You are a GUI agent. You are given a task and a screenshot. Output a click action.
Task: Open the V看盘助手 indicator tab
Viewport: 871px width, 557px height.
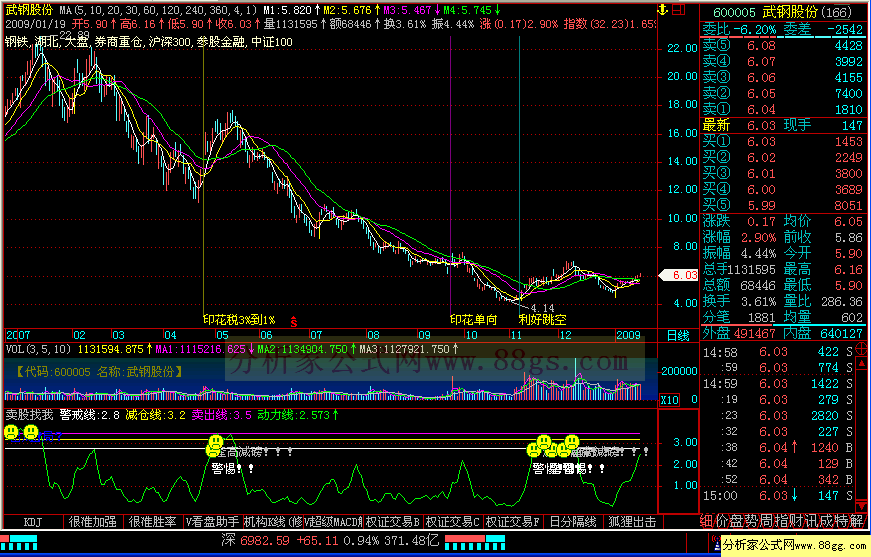tap(212, 522)
